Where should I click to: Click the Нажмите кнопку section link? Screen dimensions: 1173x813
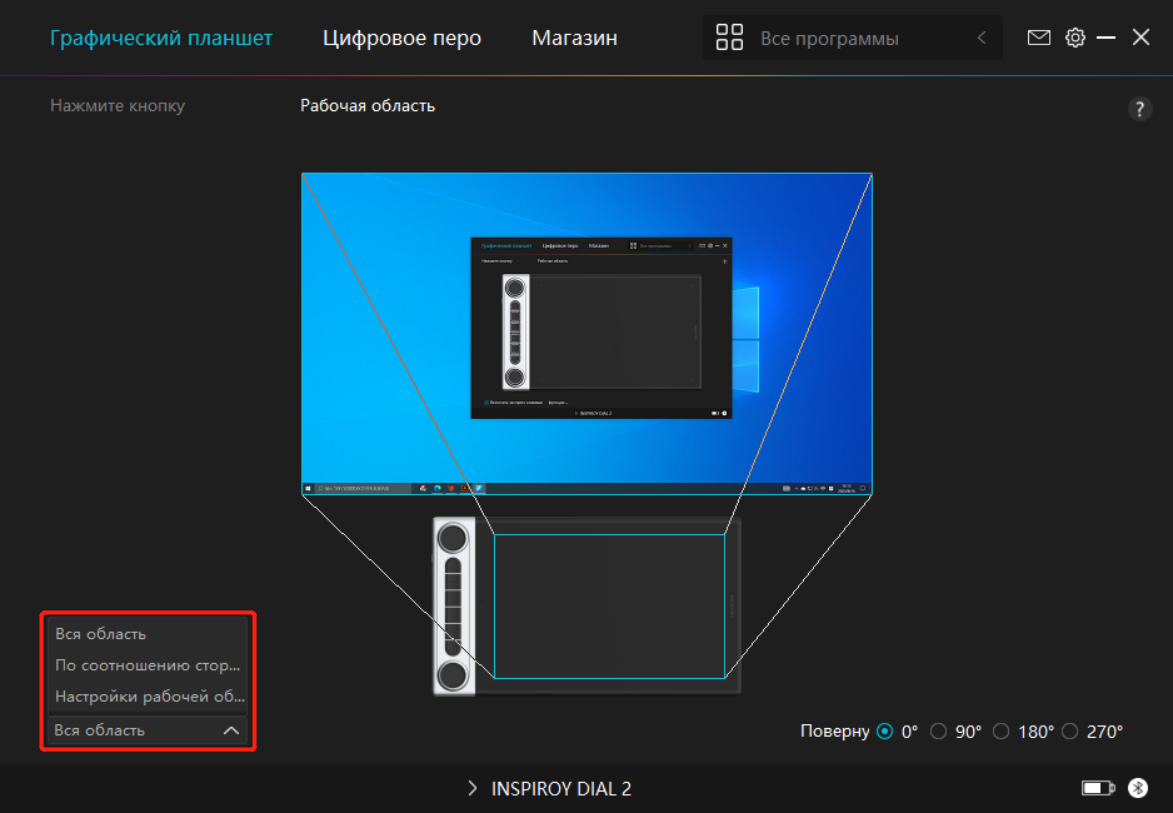(x=117, y=105)
